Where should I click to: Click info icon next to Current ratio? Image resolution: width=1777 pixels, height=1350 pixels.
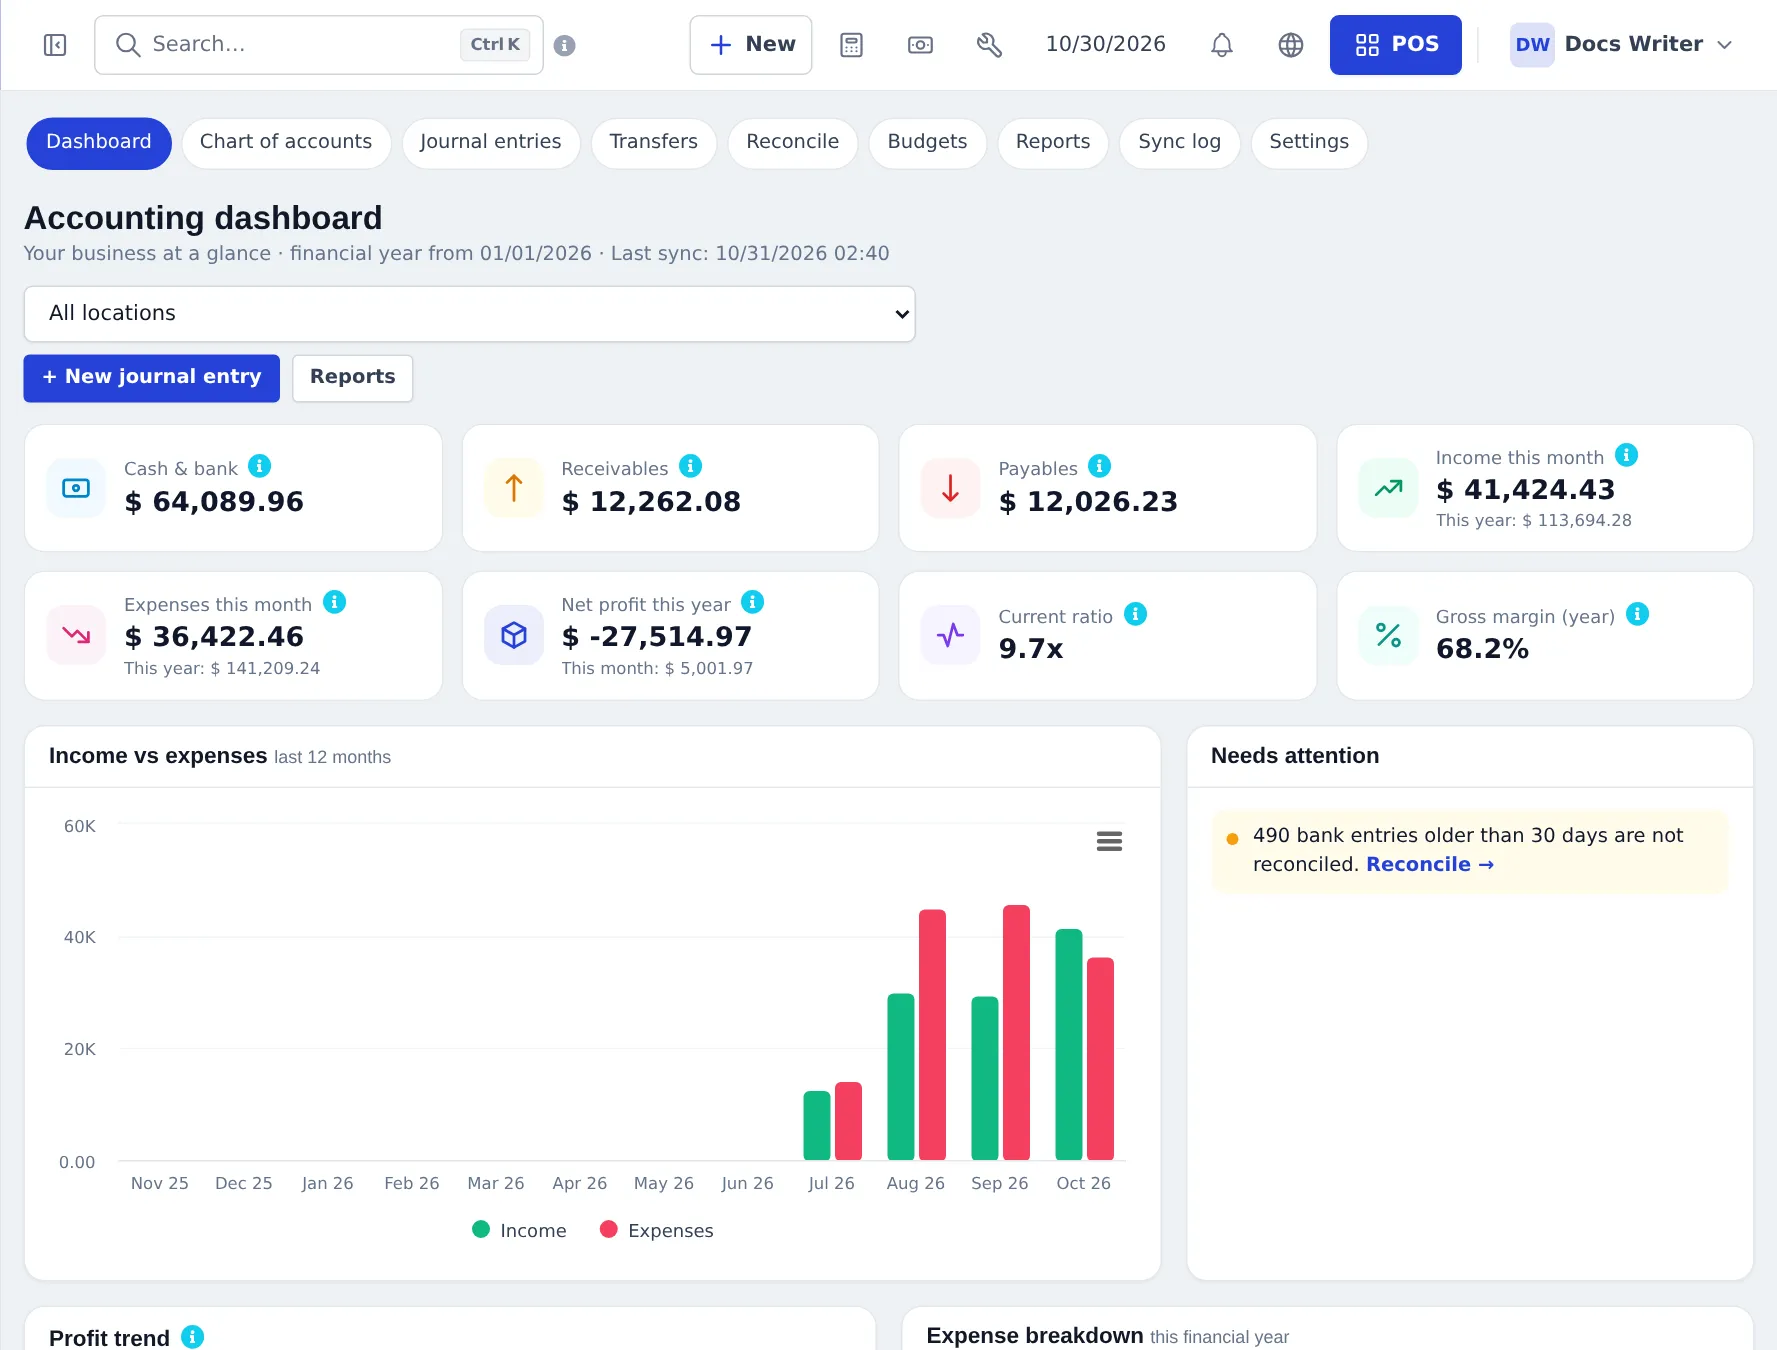click(x=1136, y=614)
